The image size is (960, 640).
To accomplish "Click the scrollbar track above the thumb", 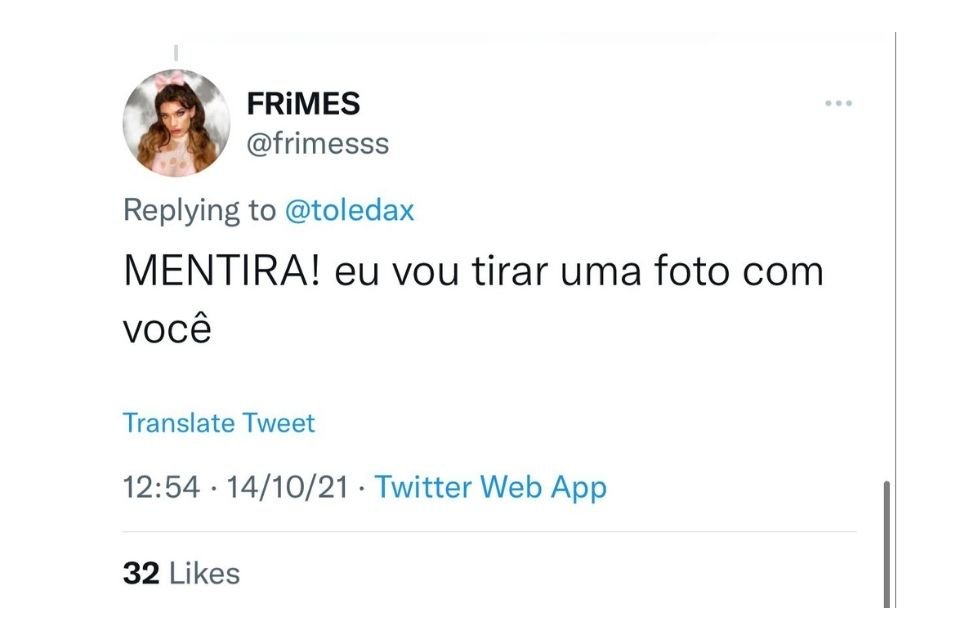I will [887, 257].
